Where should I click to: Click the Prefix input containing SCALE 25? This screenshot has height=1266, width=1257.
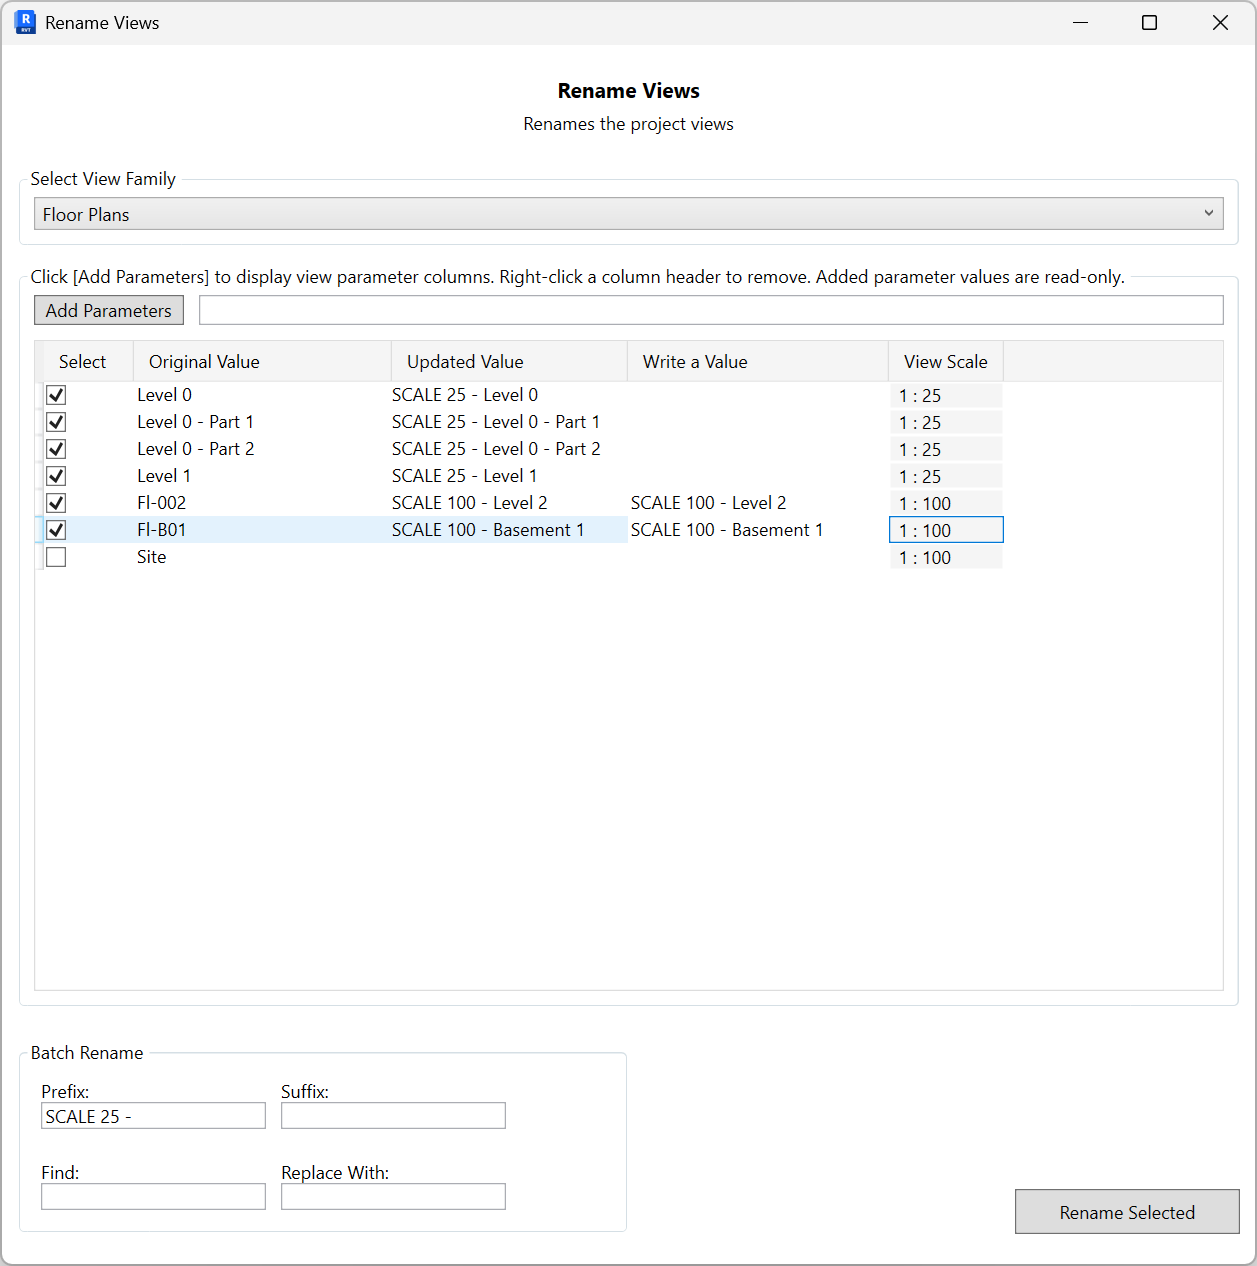pos(152,1115)
